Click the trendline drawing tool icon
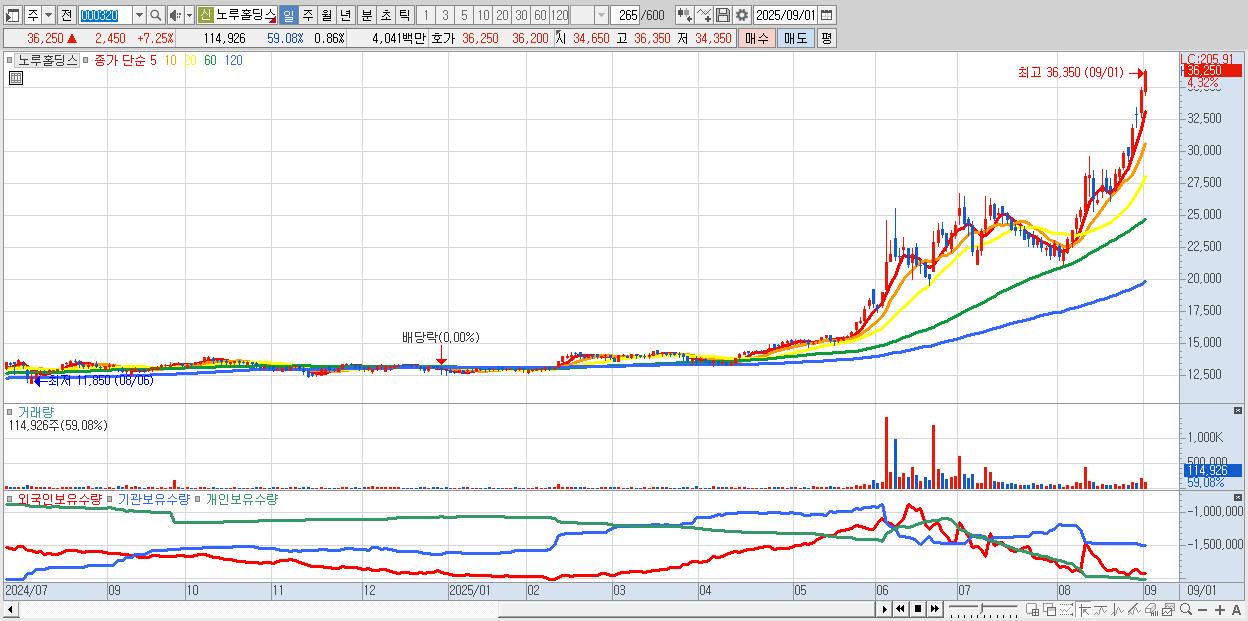1248x621 pixels. pyautogui.click(x=1134, y=609)
